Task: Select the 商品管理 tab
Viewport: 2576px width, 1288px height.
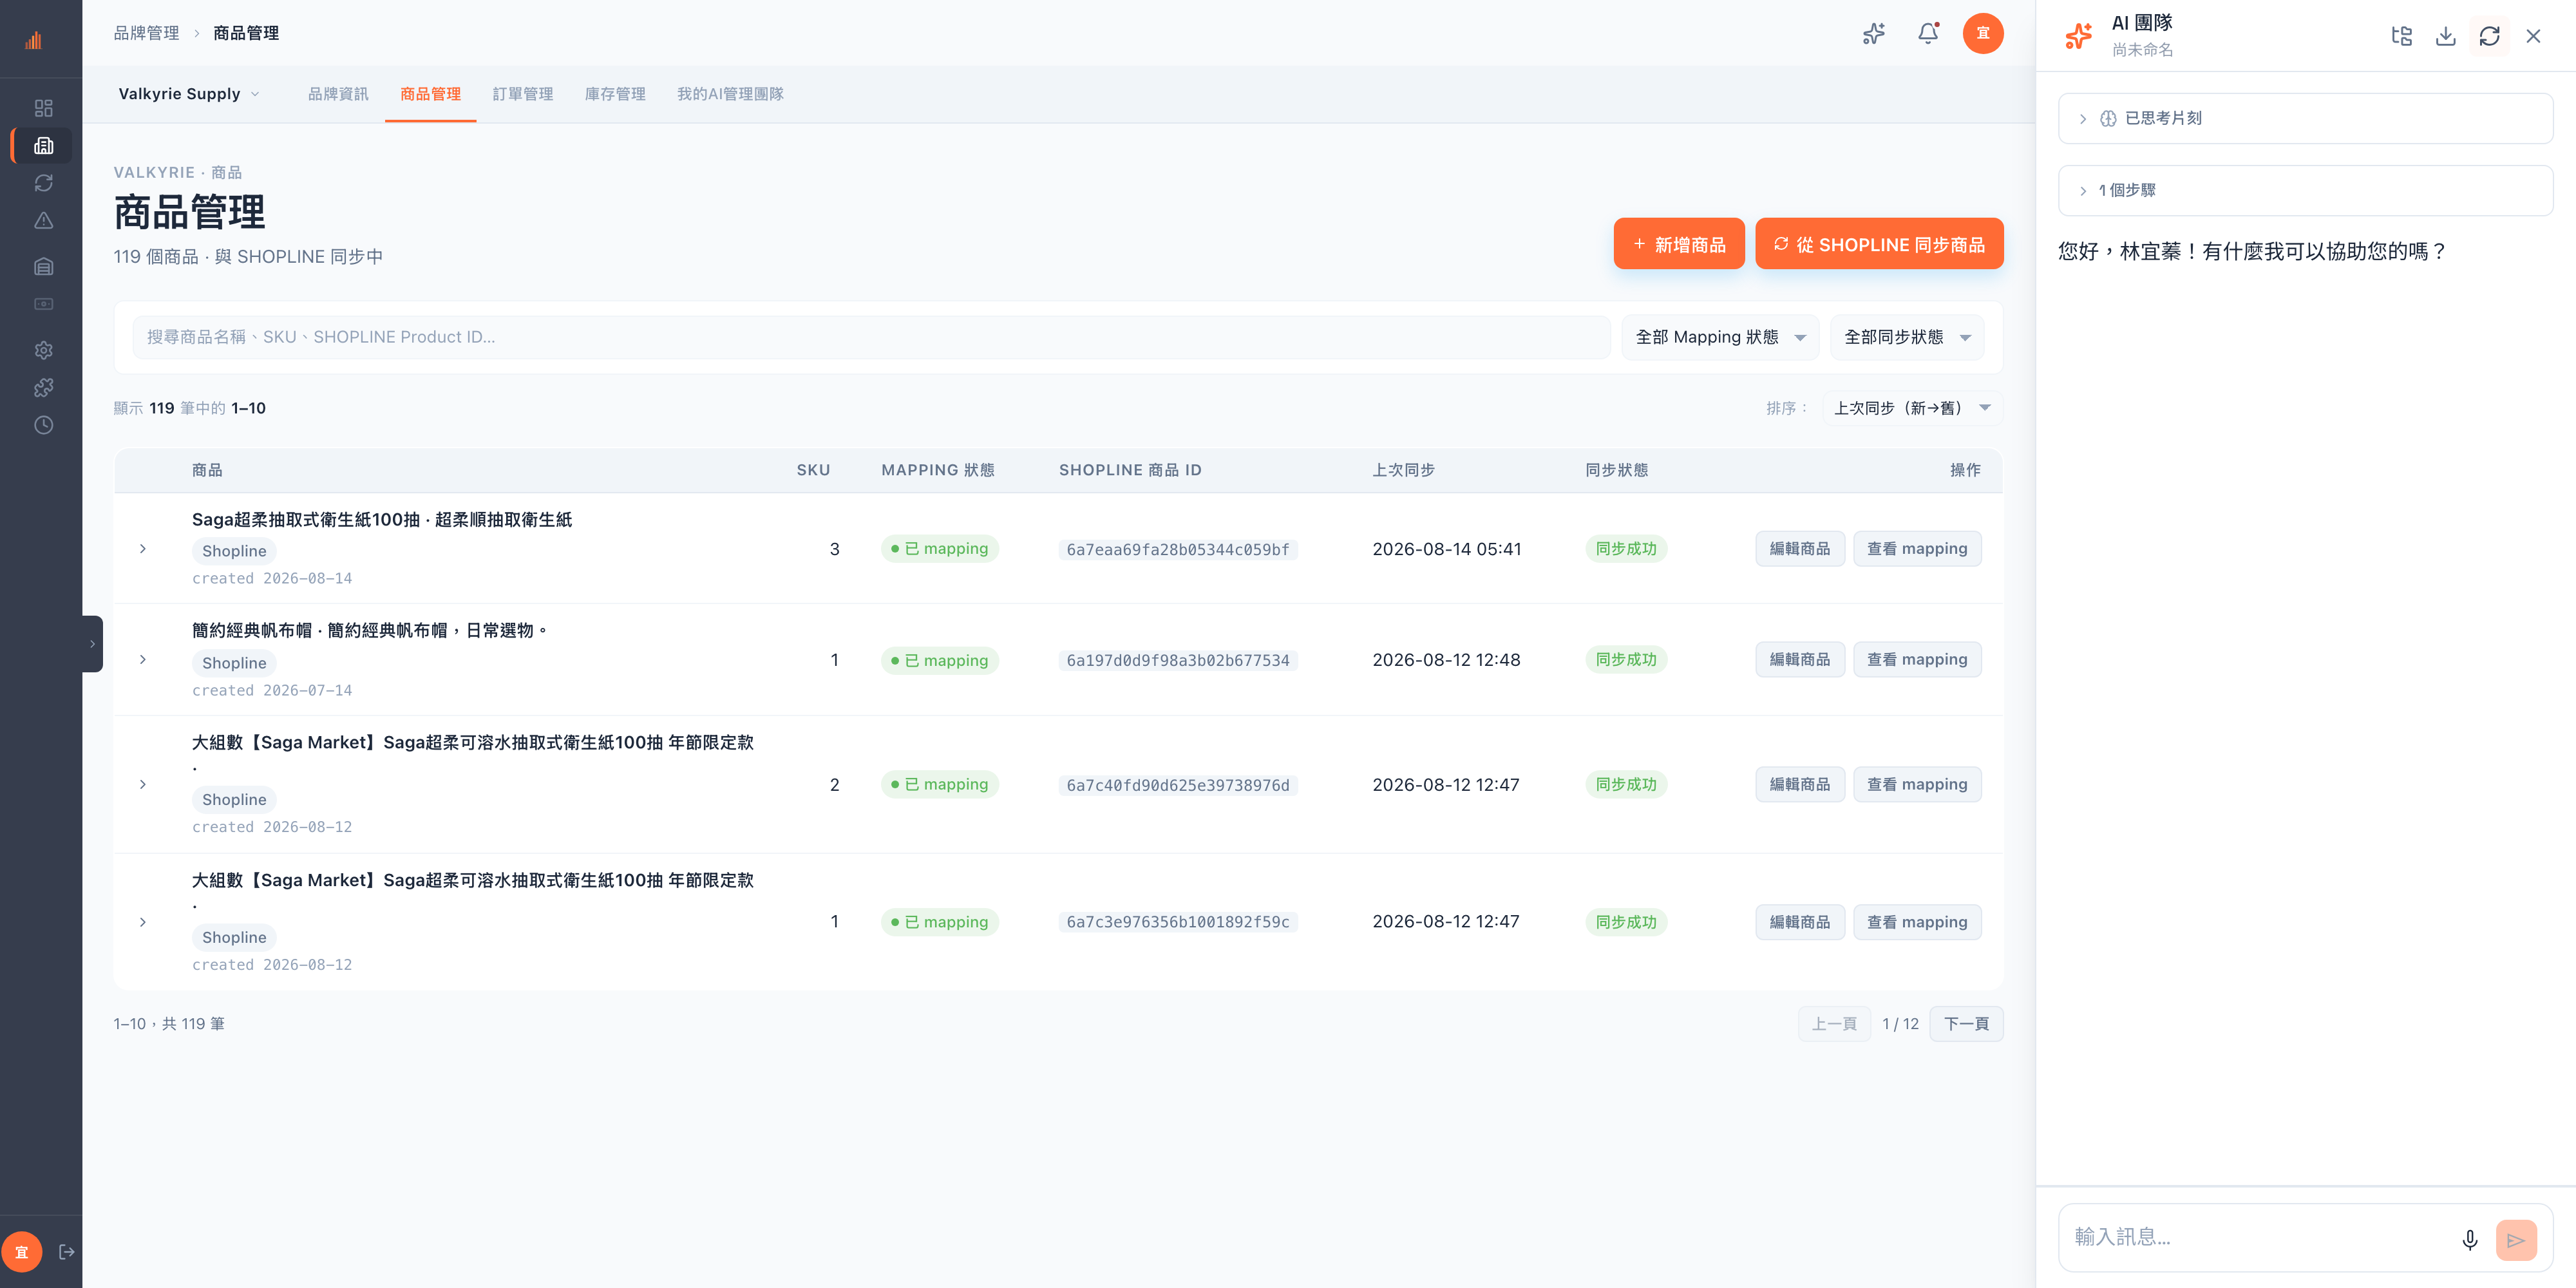Action: [x=430, y=94]
